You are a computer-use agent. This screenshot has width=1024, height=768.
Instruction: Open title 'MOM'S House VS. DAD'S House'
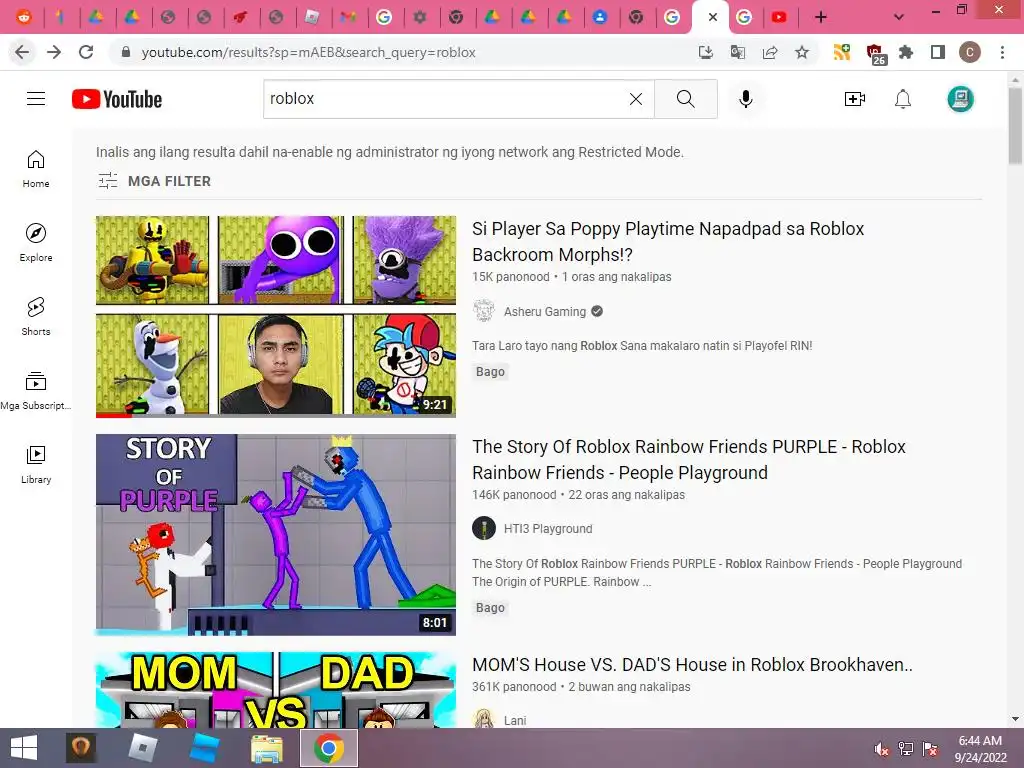pos(692,665)
